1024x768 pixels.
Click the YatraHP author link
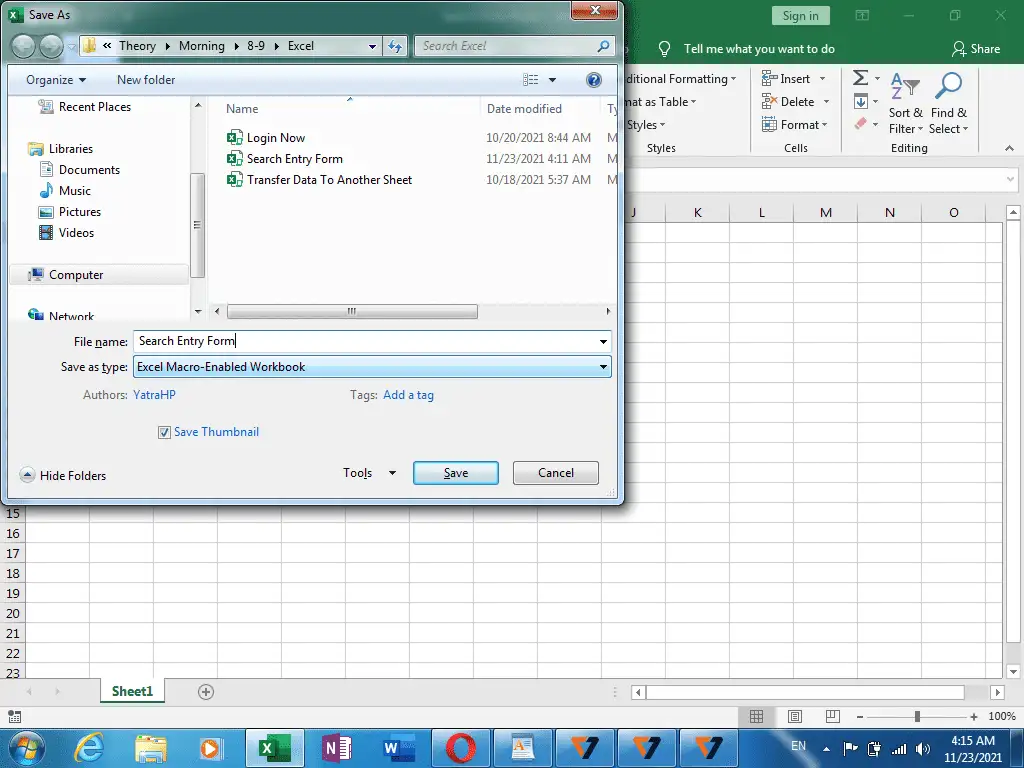[x=154, y=395]
